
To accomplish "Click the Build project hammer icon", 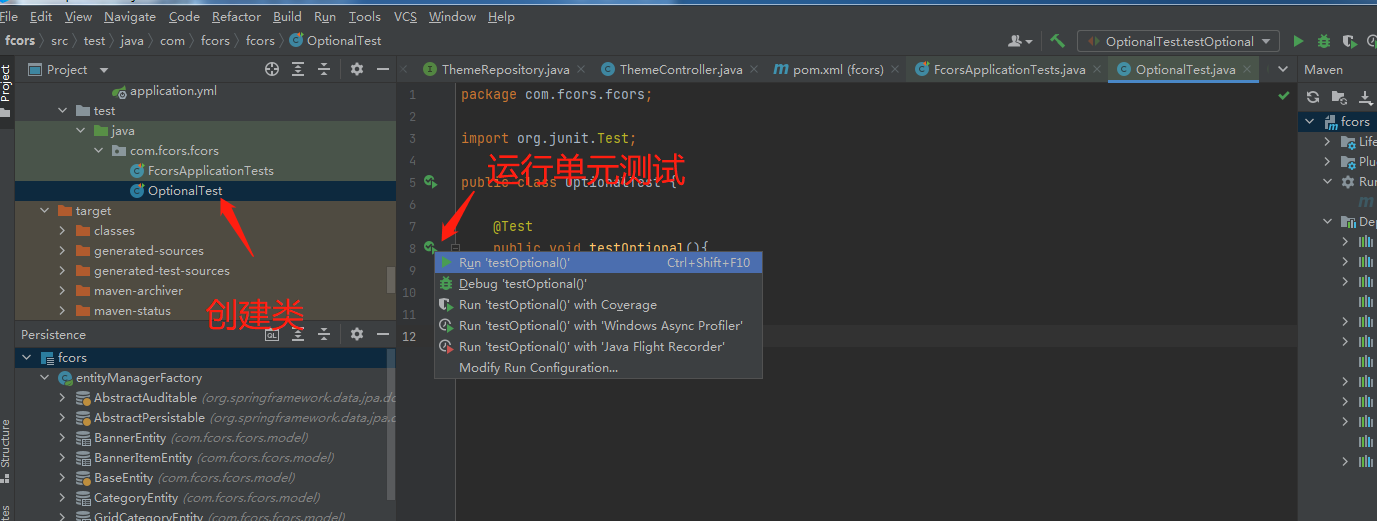I will tap(1057, 41).
